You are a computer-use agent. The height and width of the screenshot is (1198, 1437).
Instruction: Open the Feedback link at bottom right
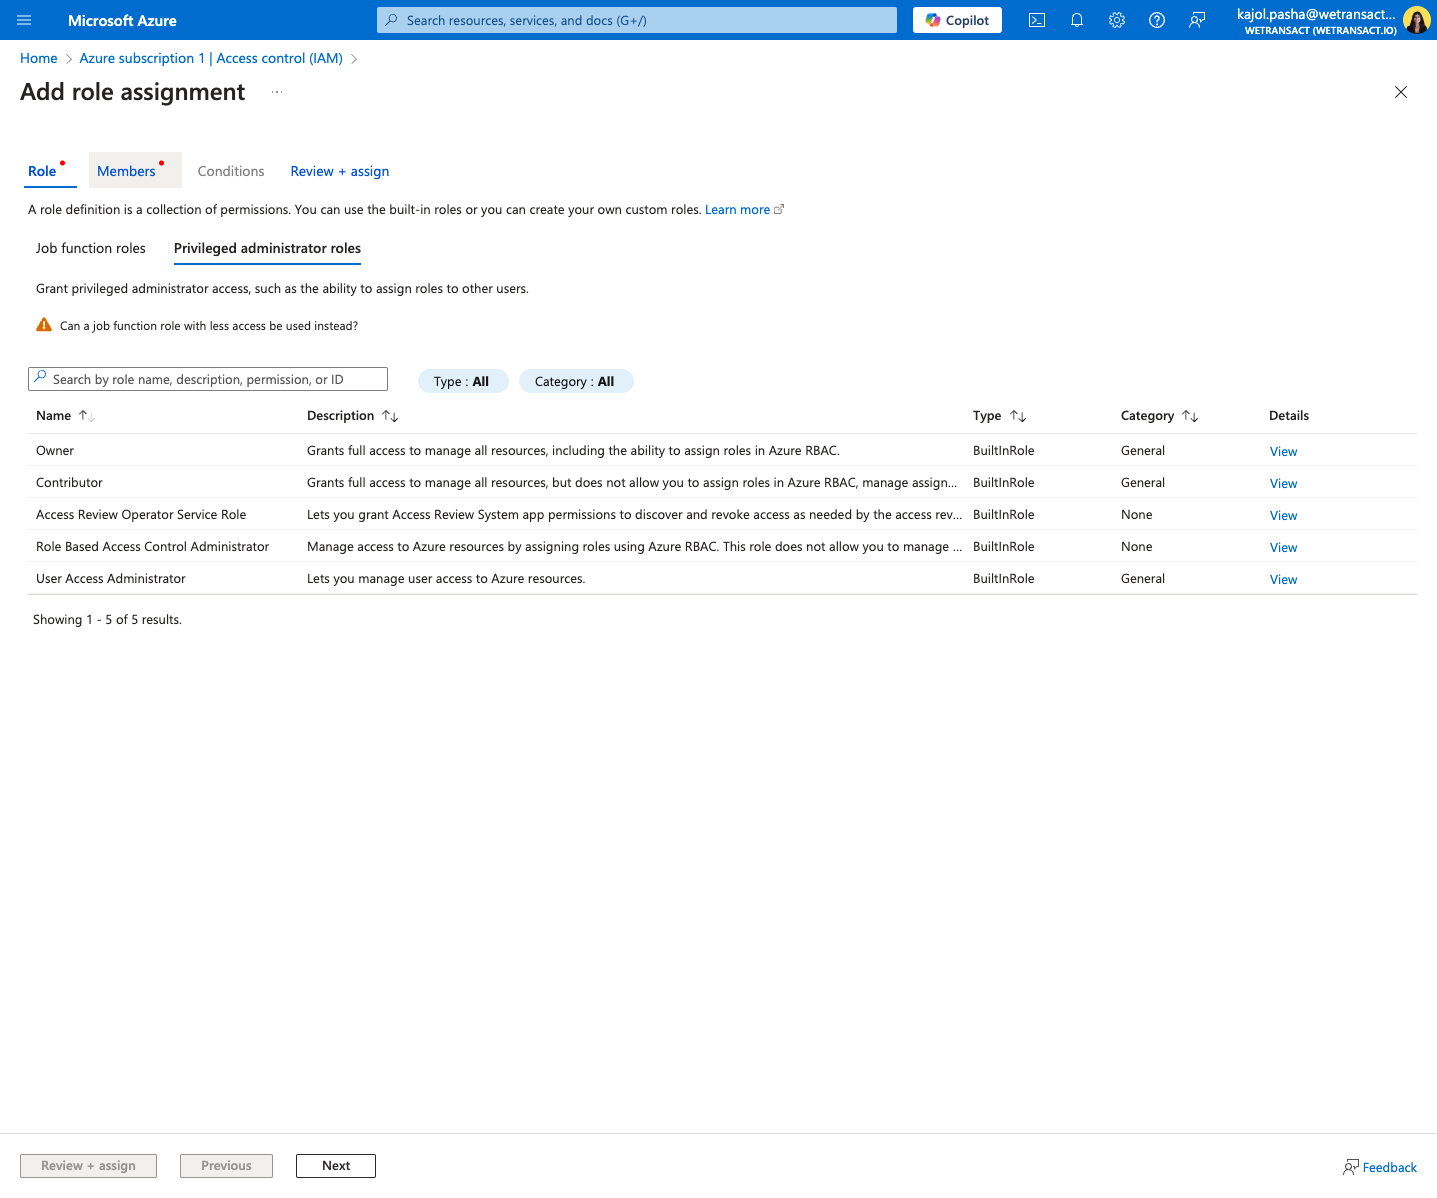point(1380,1167)
